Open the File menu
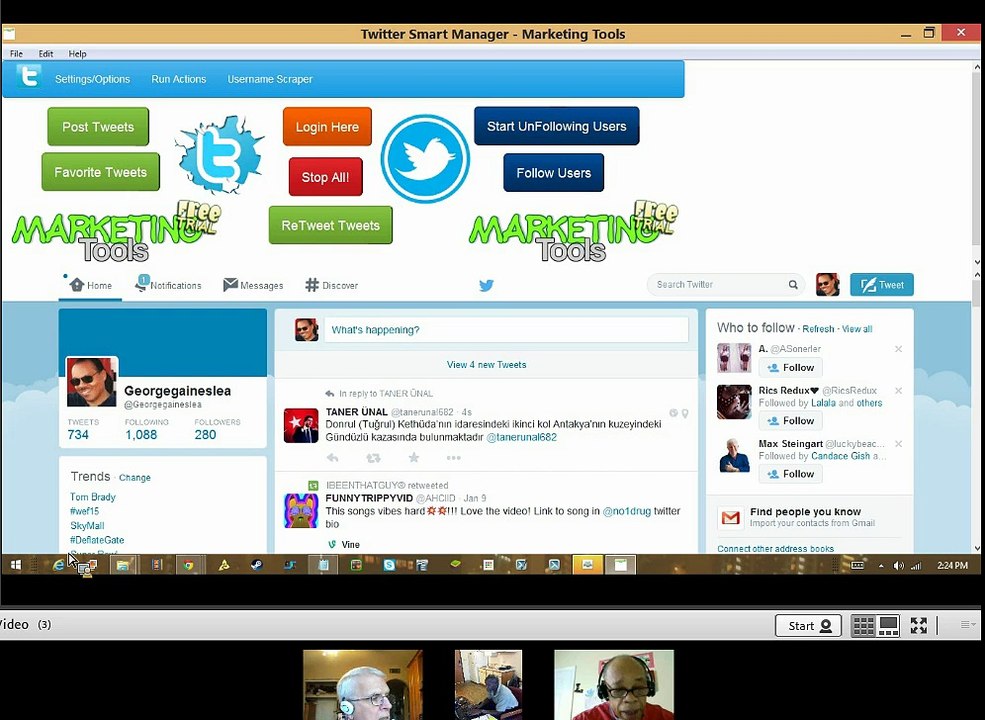985x720 pixels. tap(16, 54)
